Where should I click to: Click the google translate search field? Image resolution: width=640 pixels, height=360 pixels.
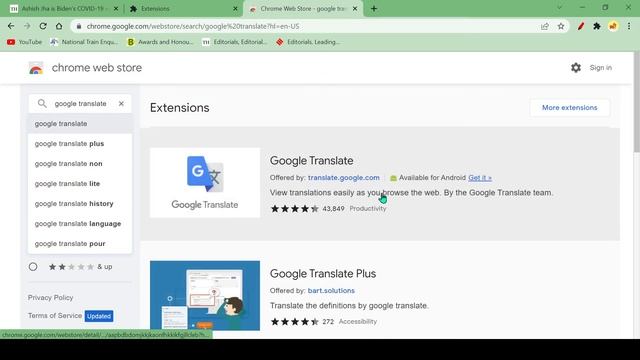80,104
